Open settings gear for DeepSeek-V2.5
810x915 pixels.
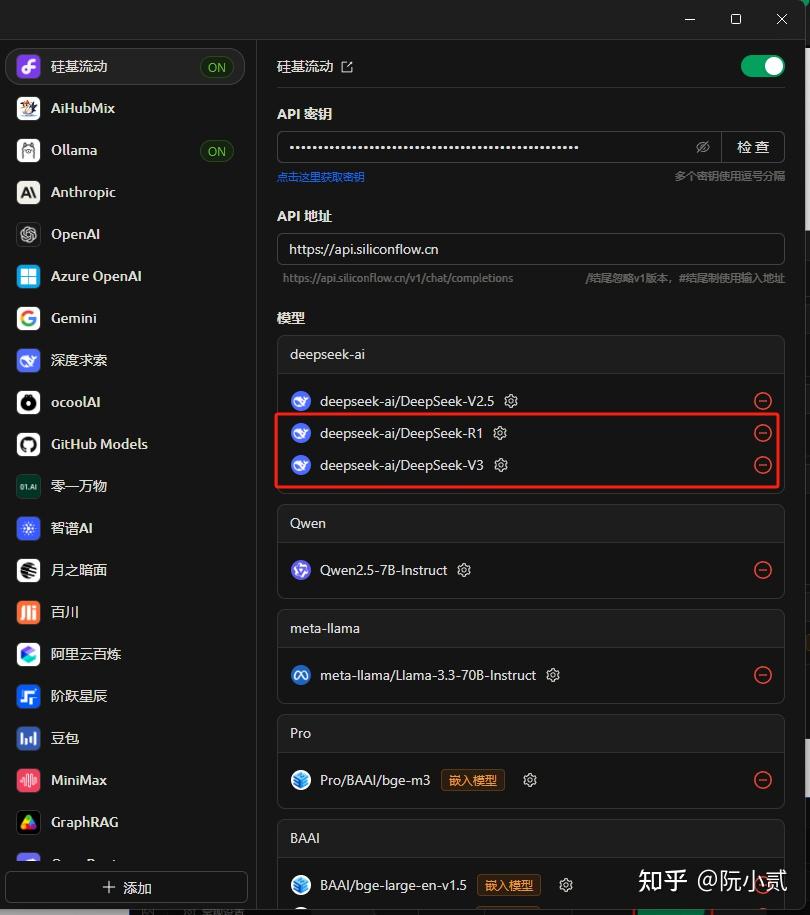tap(511, 401)
